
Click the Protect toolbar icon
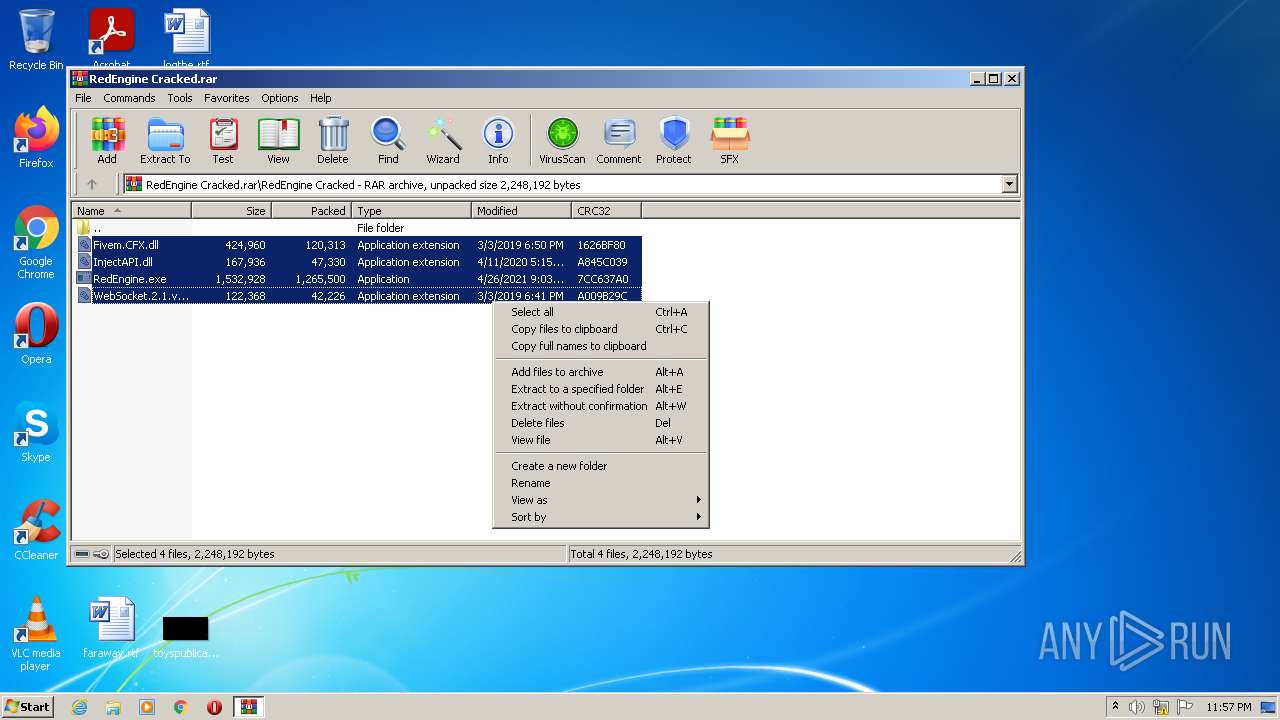coord(674,141)
